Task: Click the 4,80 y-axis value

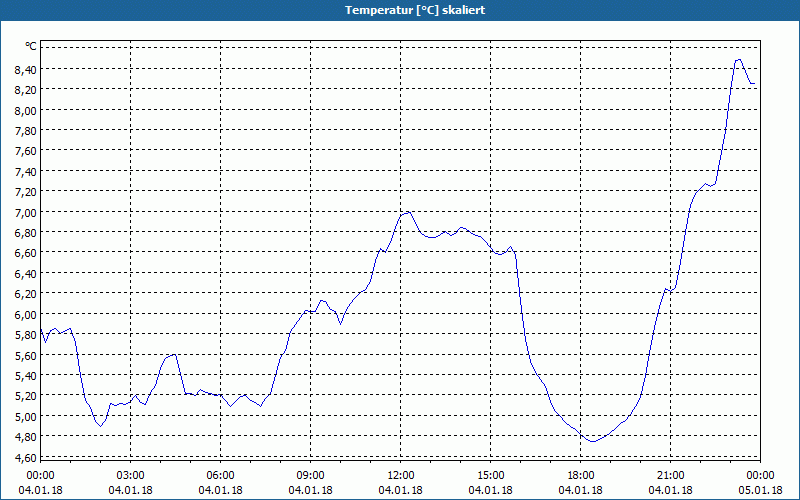Action: coord(26,437)
